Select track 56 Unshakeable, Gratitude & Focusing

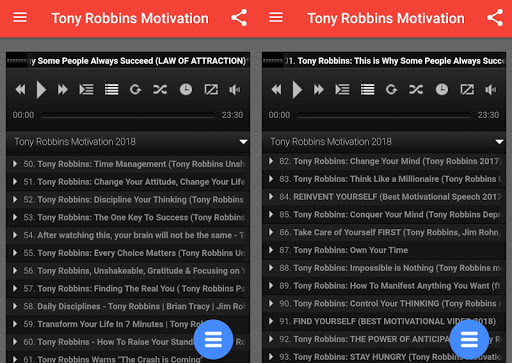tap(128, 271)
